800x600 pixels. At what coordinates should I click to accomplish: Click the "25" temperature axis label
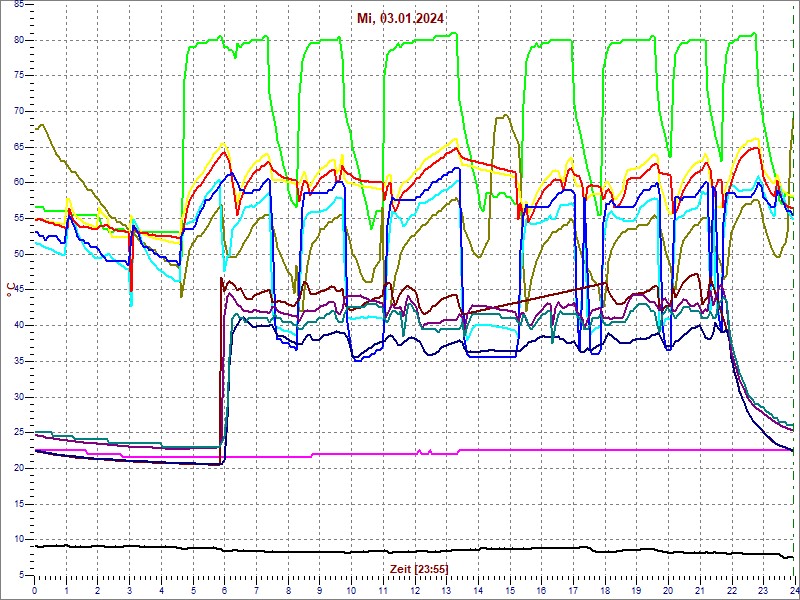coord(18,433)
